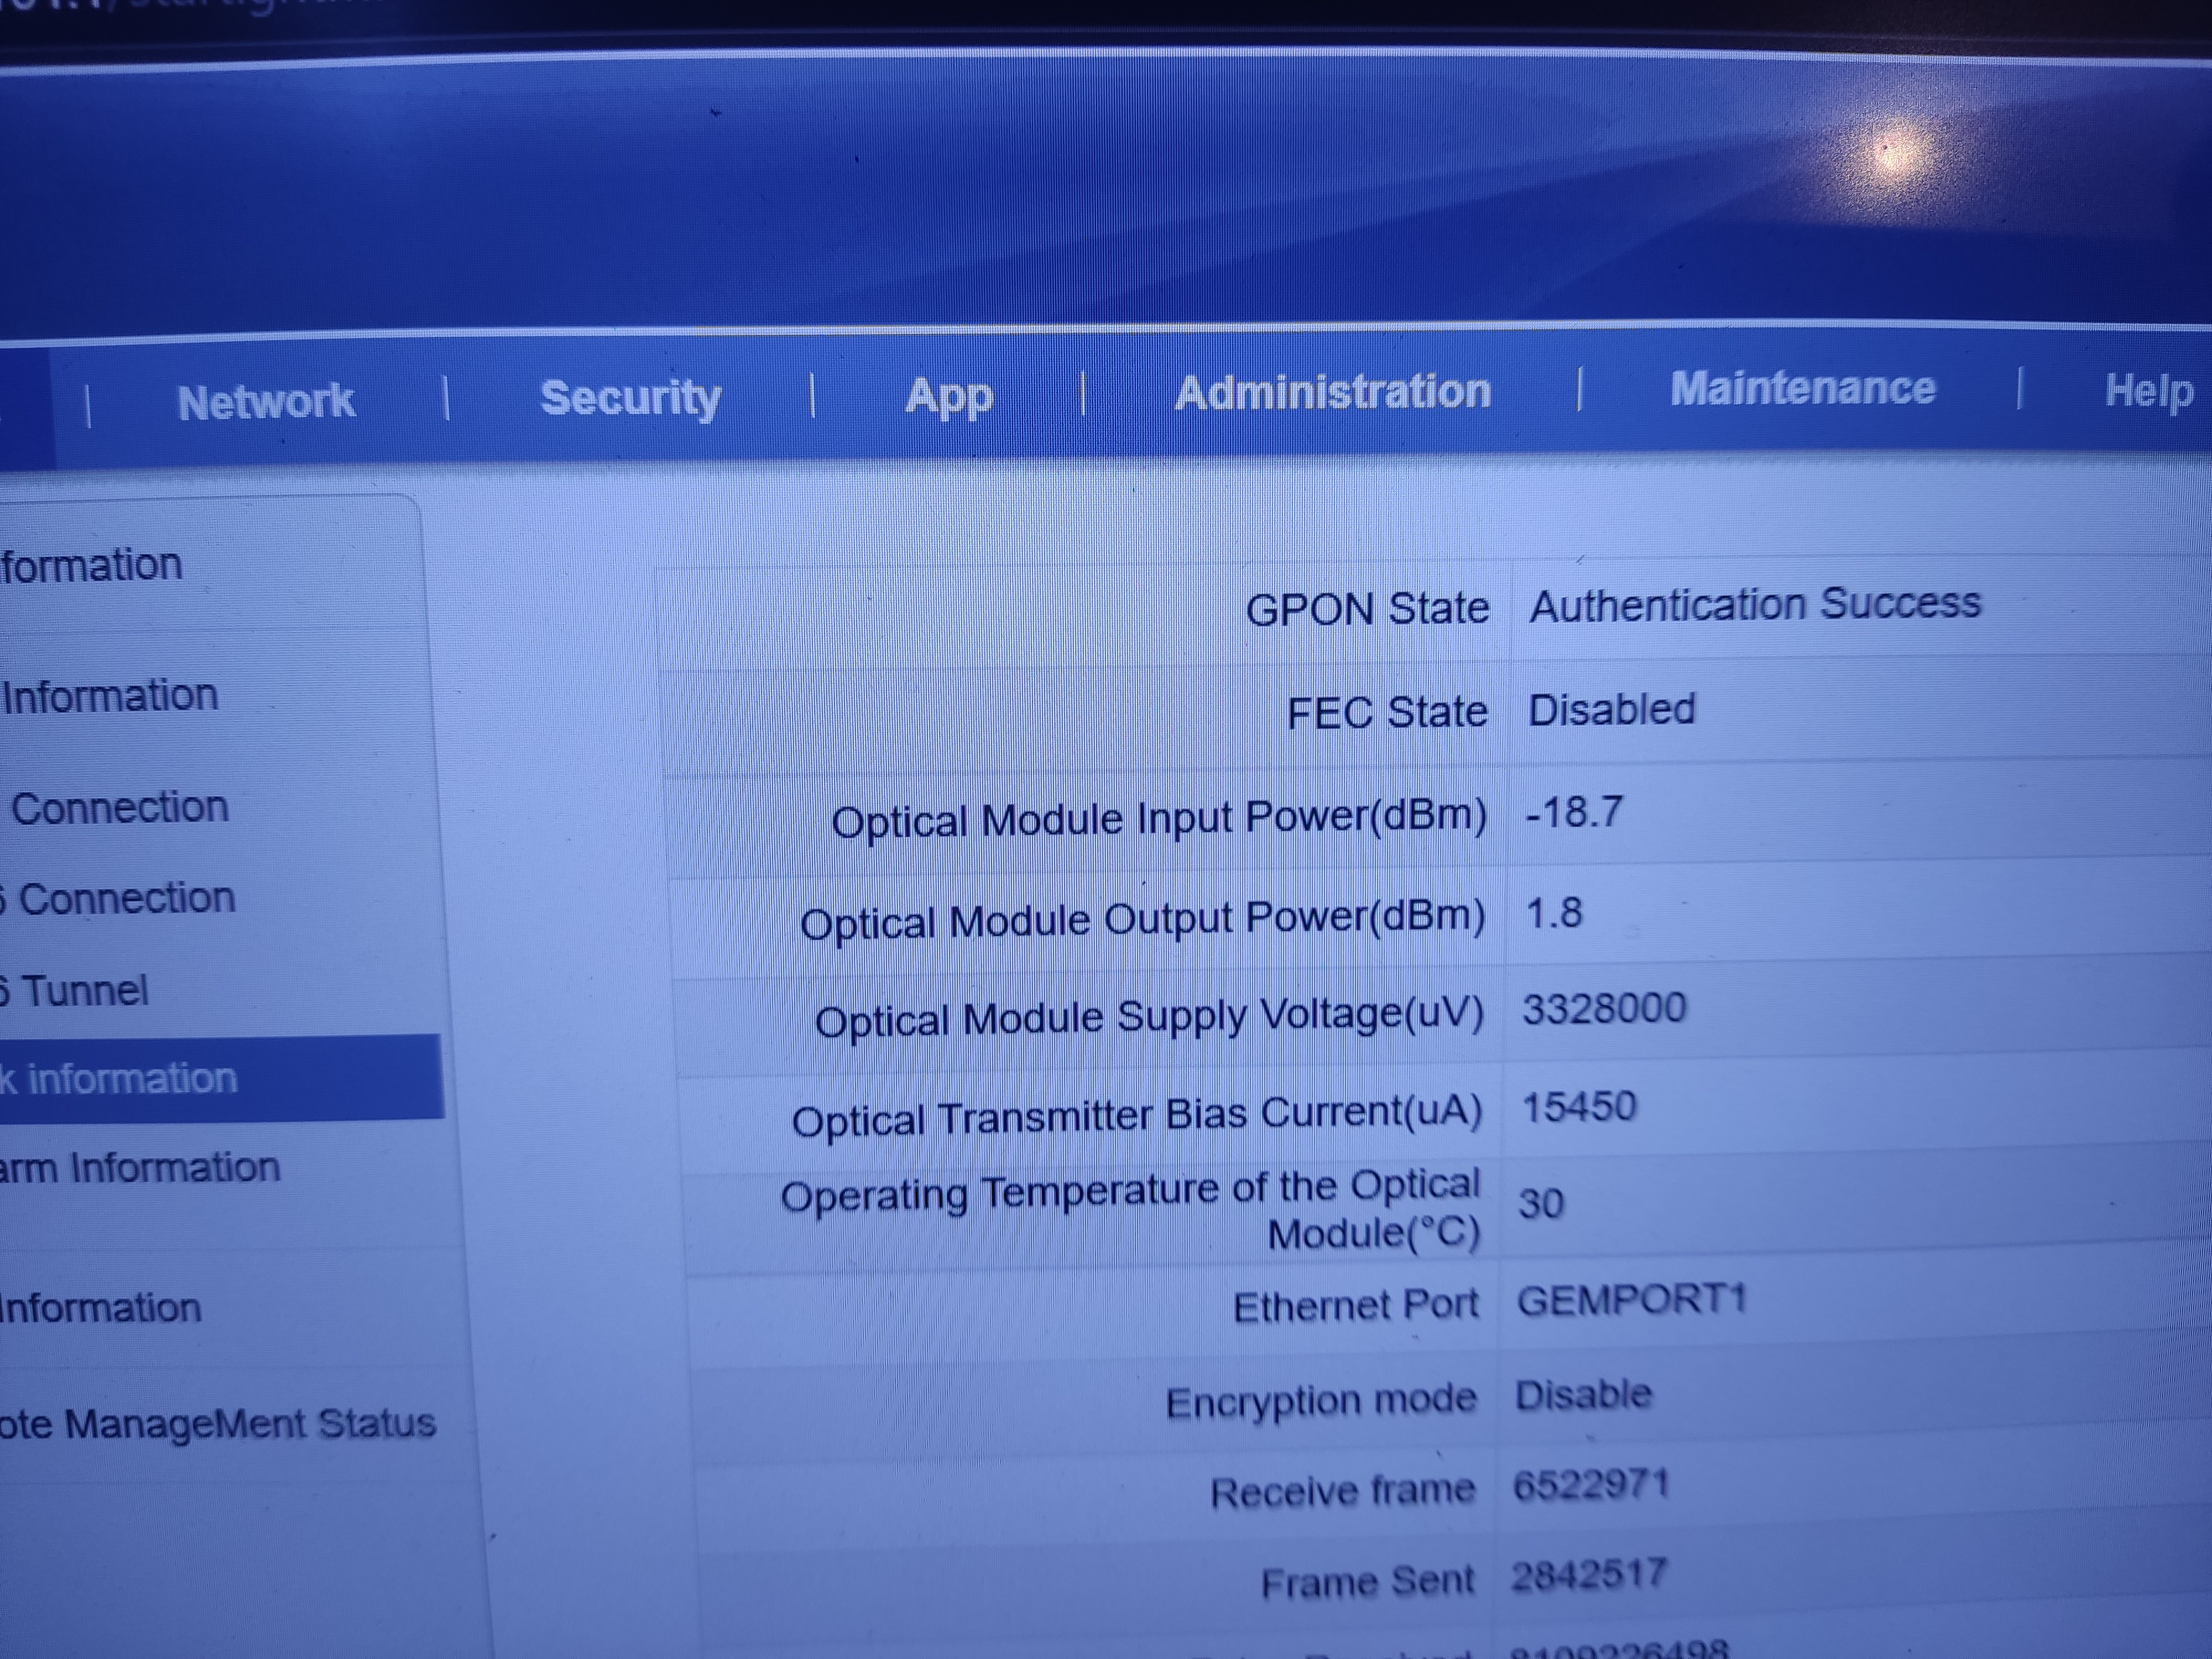Go to the Maintenance tab
2212x1659 pixels.
pos(1802,388)
